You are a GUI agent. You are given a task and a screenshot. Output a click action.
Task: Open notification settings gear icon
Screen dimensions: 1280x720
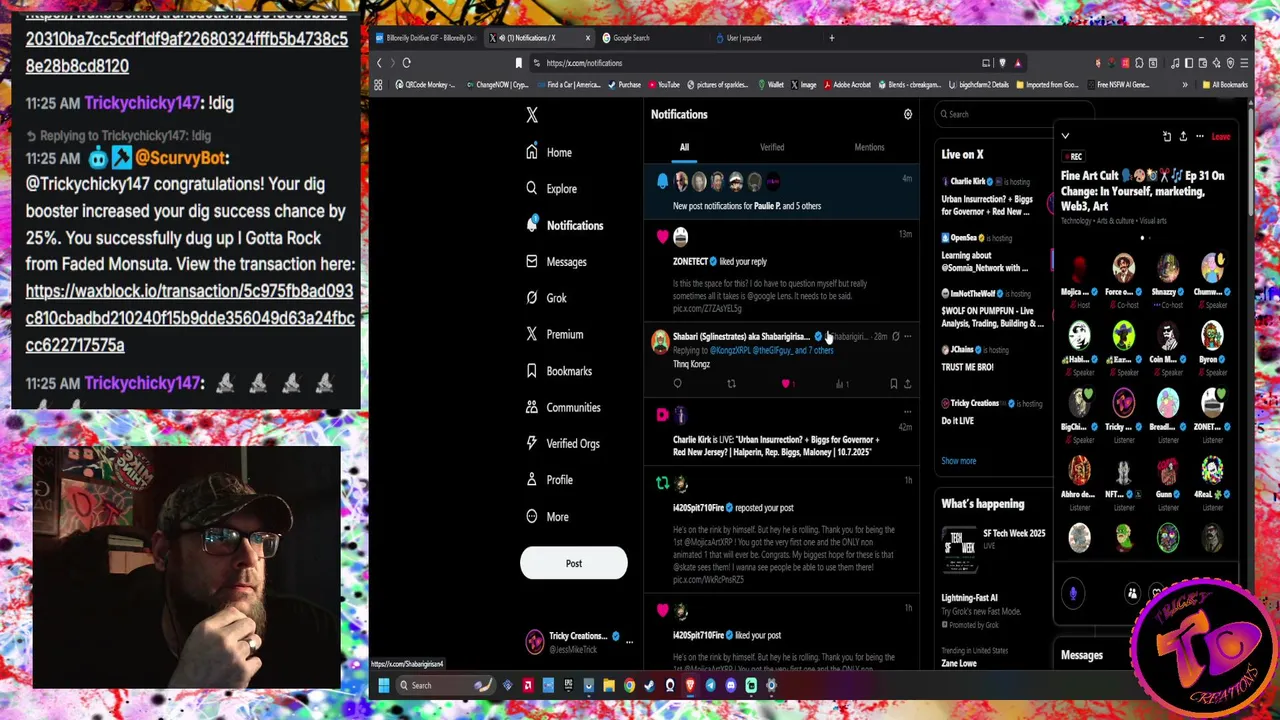(908, 114)
